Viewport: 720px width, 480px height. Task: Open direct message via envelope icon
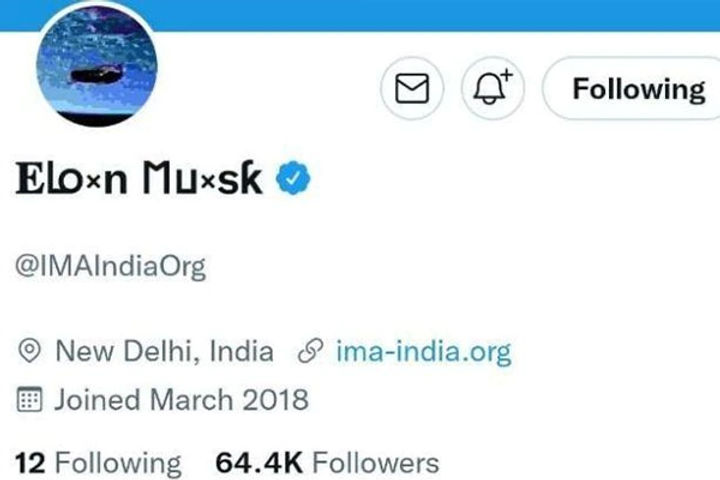point(413,89)
